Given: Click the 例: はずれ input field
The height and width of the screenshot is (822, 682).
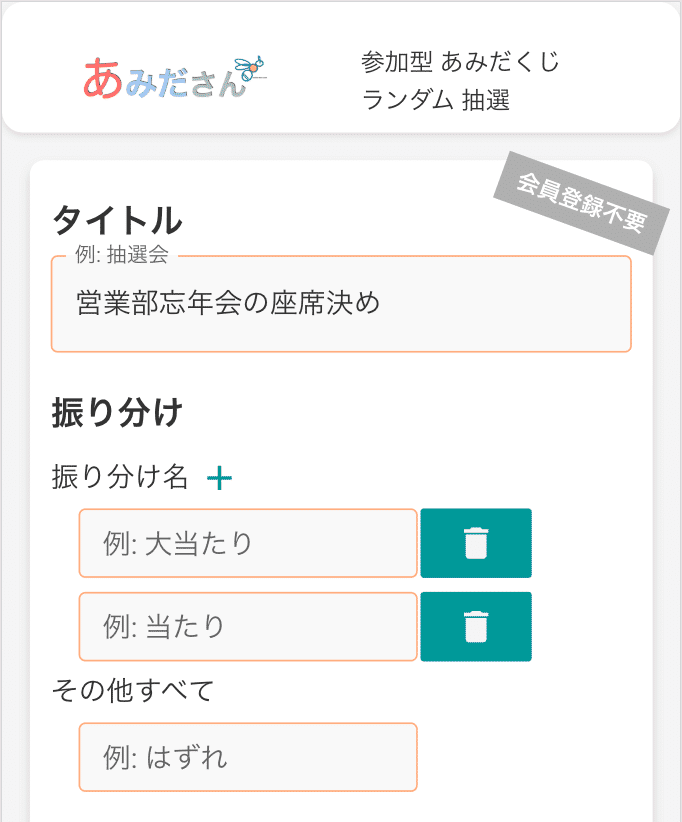Looking at the screenshot, I should (248, 757).
